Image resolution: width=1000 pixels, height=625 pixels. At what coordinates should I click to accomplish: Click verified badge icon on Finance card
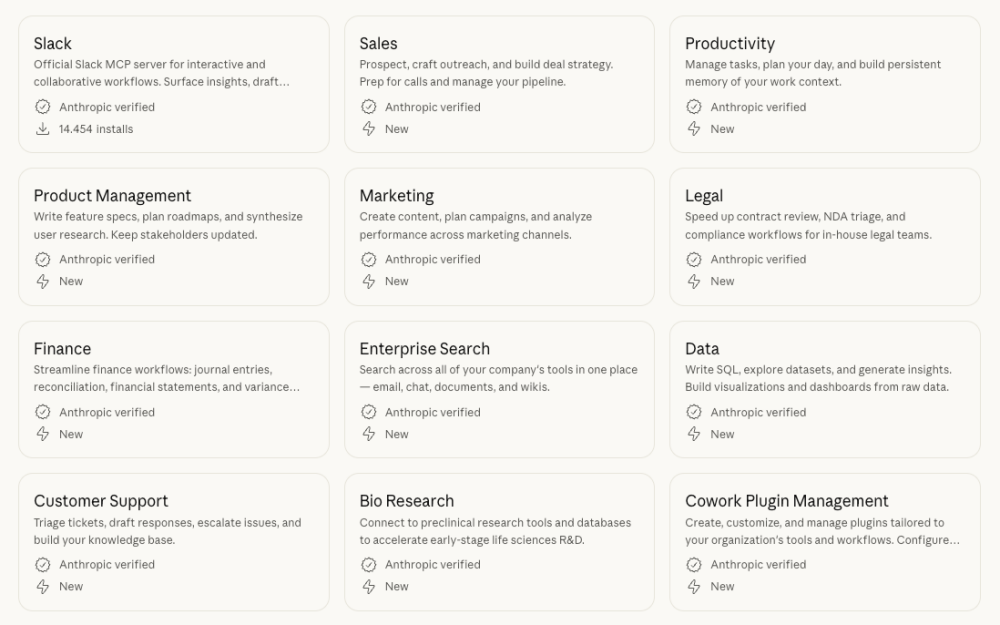pyautogui.click(x=43, y=412)
